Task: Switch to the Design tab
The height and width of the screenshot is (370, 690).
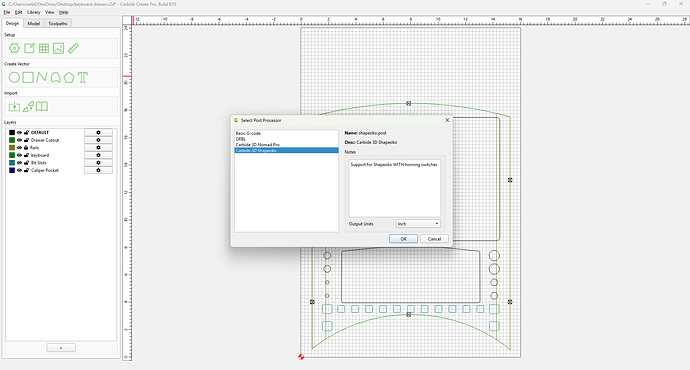Action: pos(12,23)
